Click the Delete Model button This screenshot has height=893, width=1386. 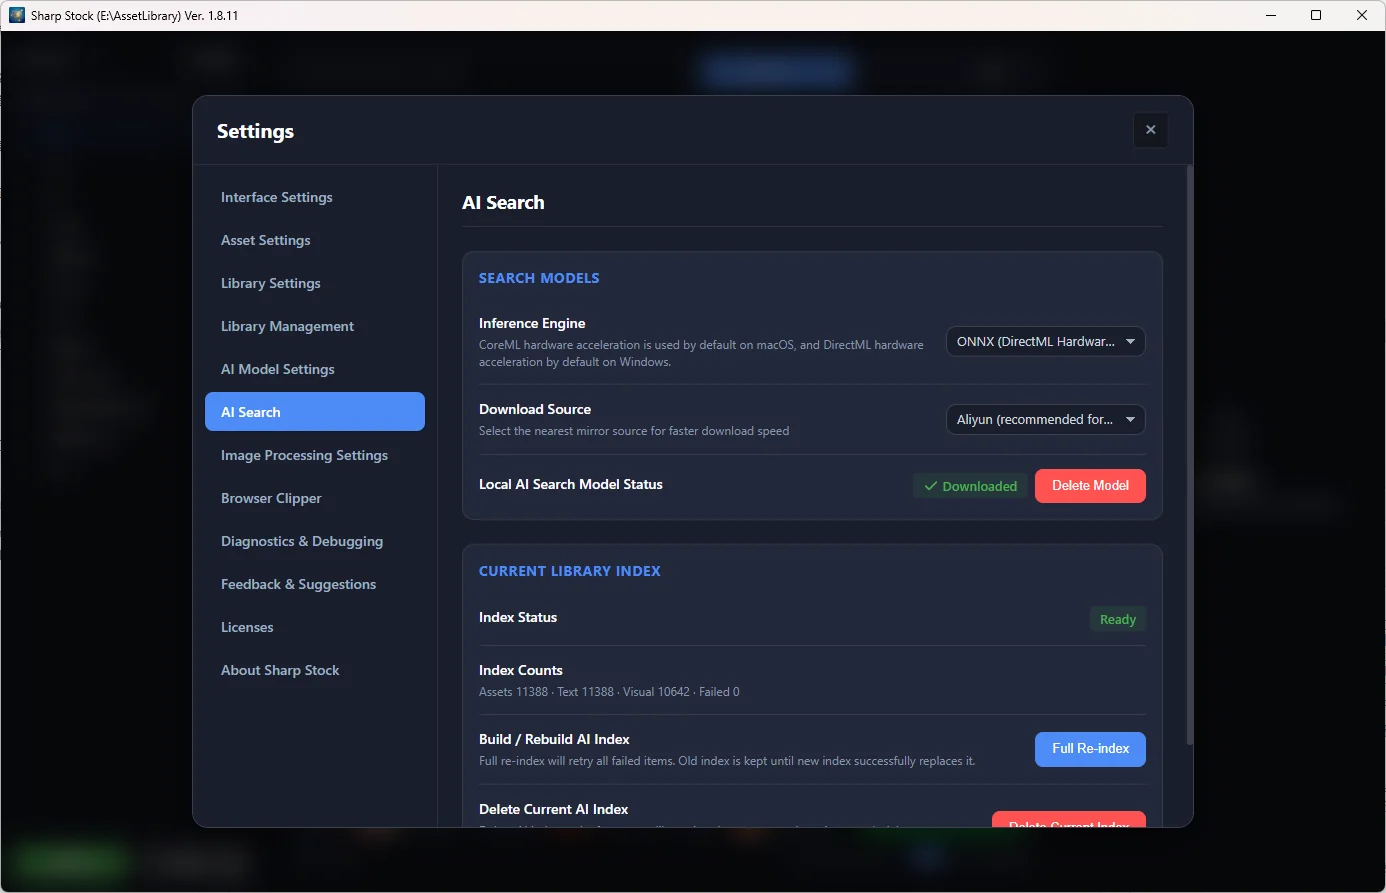coord(1090,486)
